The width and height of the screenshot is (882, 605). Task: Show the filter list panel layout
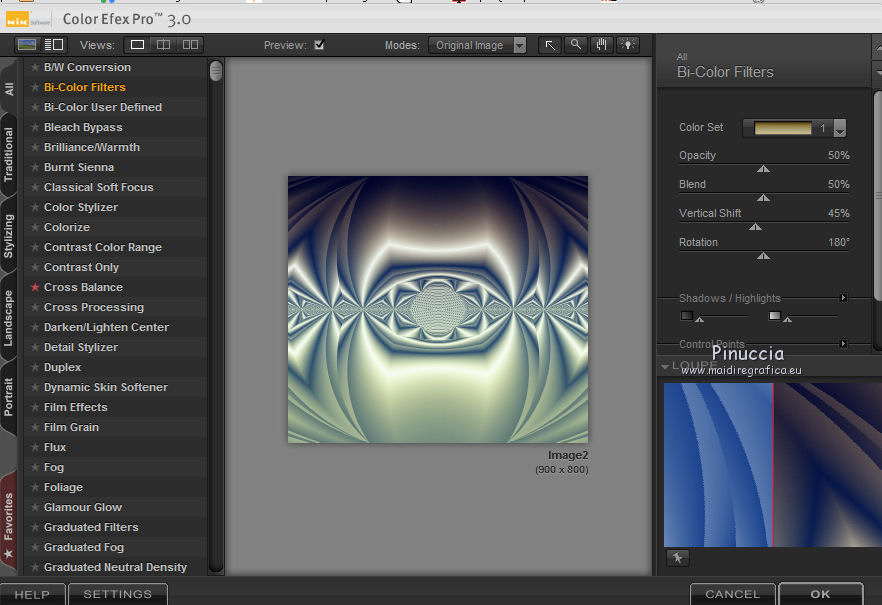click(x=54, y=45)
